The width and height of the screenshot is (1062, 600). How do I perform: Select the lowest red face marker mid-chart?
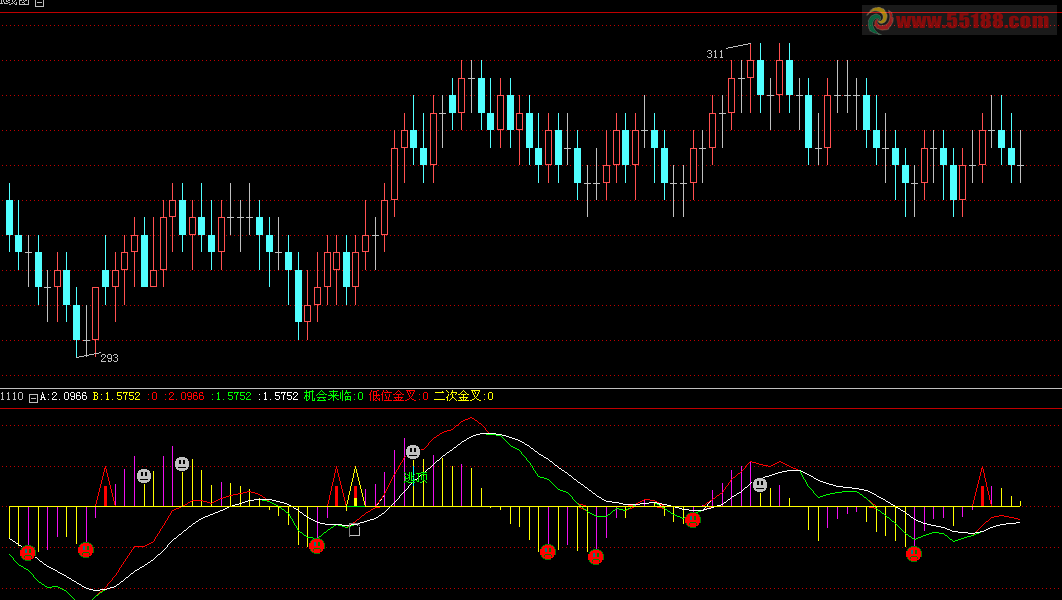click(x=595, y=557)
